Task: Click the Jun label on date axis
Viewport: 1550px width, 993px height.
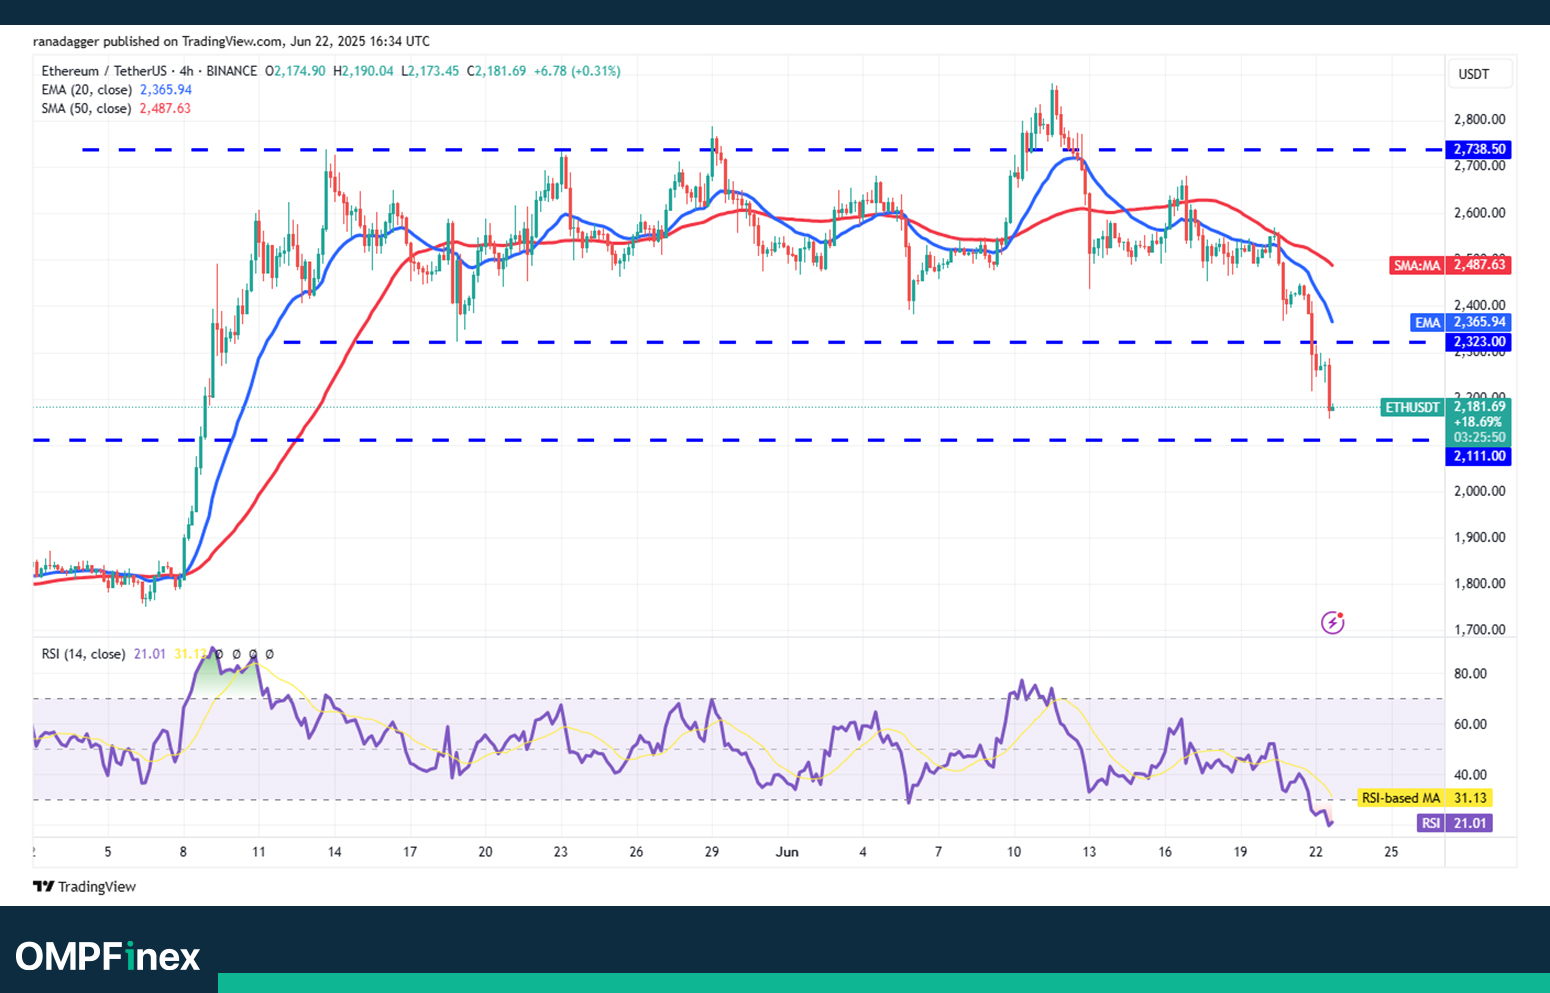Action: pyautogui.click(x=787, y=852)
